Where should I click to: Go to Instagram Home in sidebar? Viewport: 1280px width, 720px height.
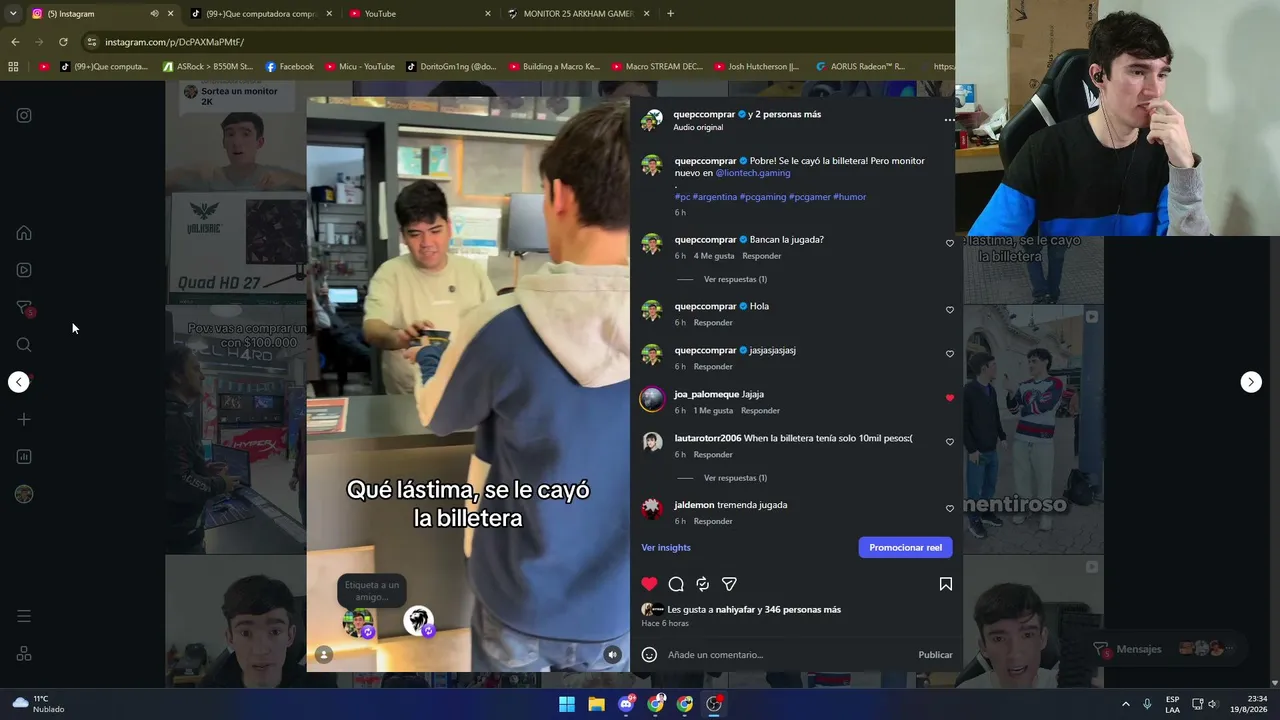24,233
